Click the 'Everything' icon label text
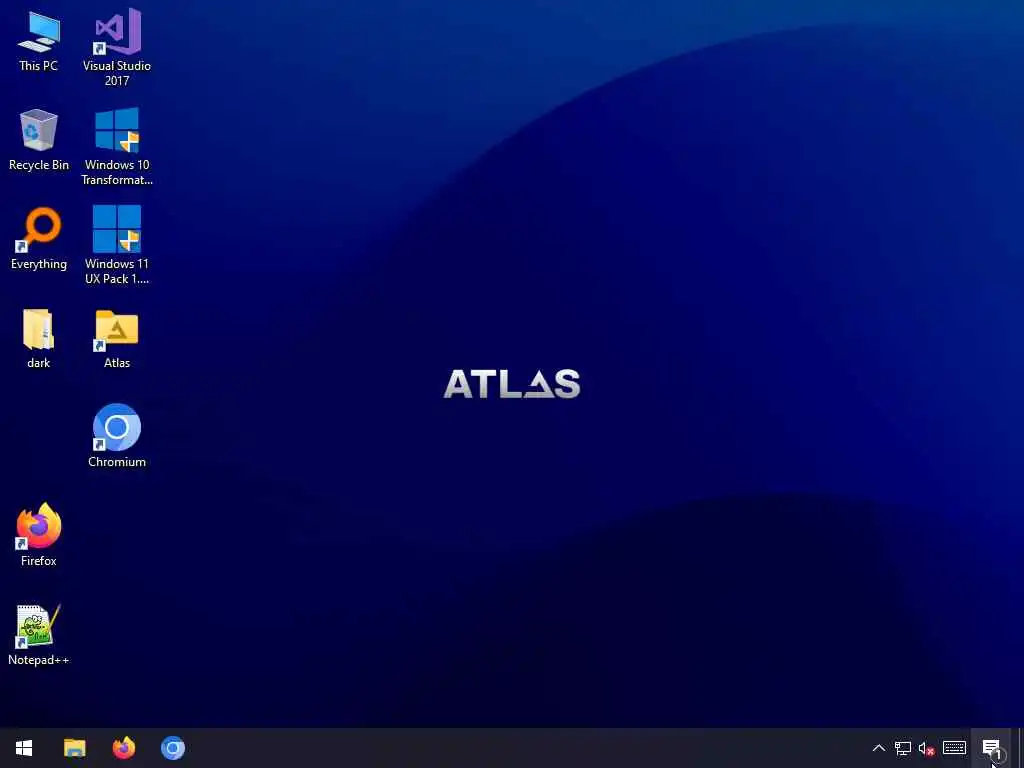 pos(39,264)
